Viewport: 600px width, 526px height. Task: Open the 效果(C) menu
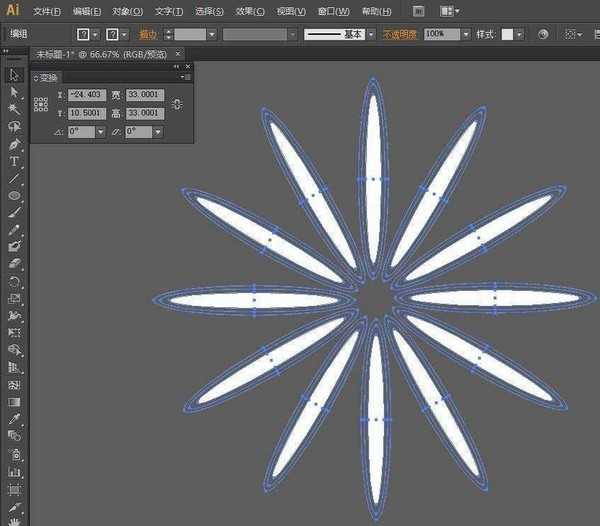[250, 11]
